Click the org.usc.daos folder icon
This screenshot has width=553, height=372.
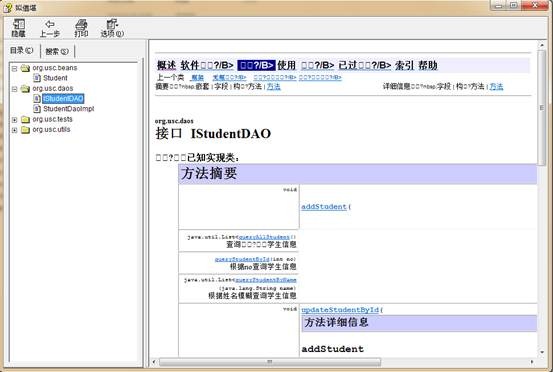25,89
